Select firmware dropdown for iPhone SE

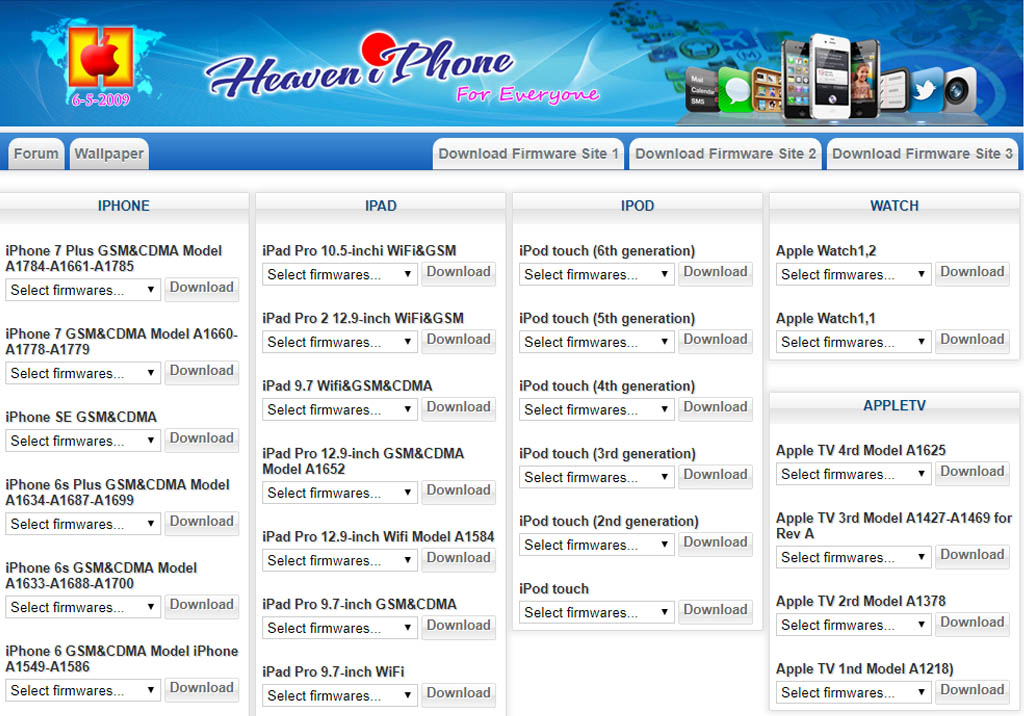click(x=83, y=441)
